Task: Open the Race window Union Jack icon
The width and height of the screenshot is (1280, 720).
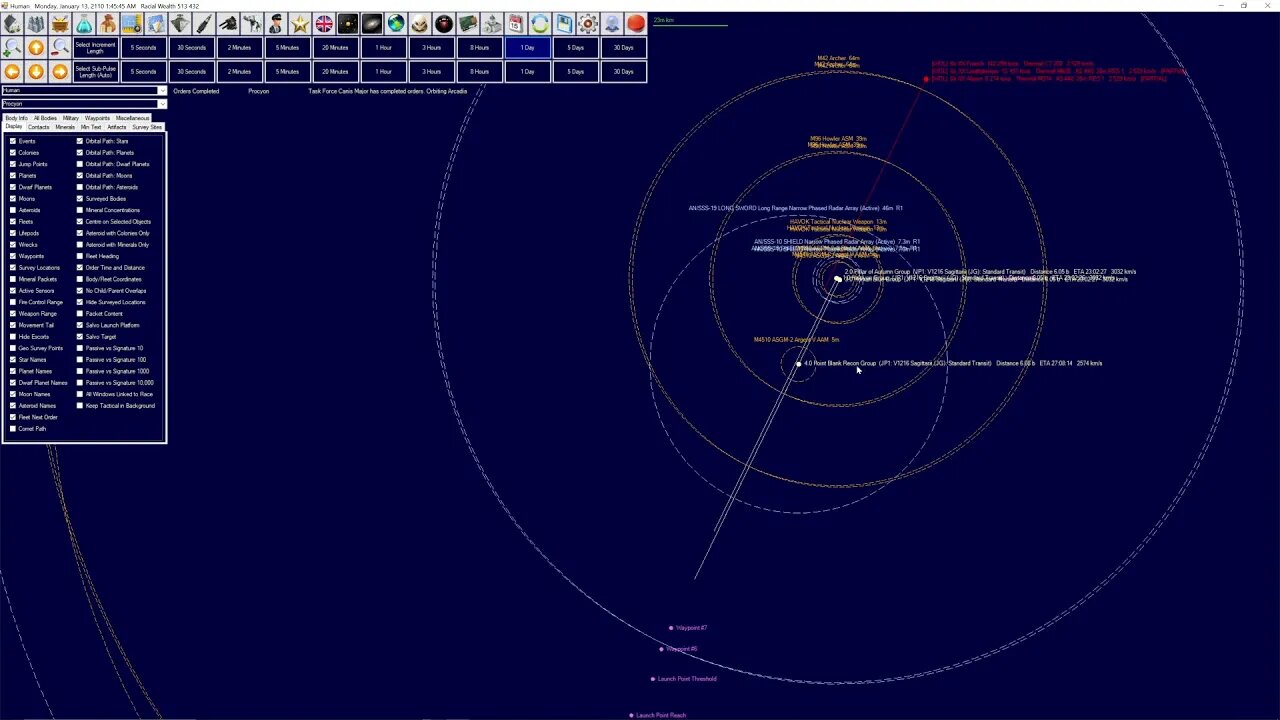Action: coord(324,23)
